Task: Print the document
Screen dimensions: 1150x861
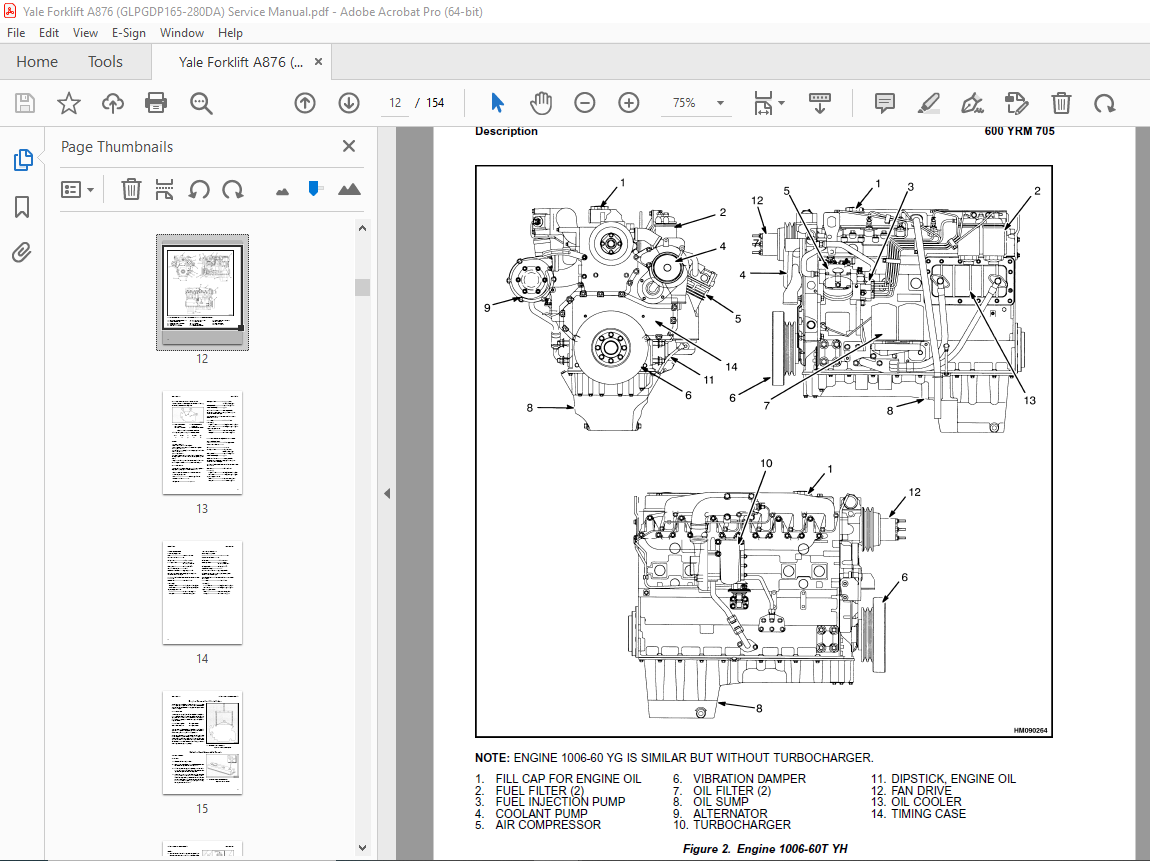Action: coord(155,103)
